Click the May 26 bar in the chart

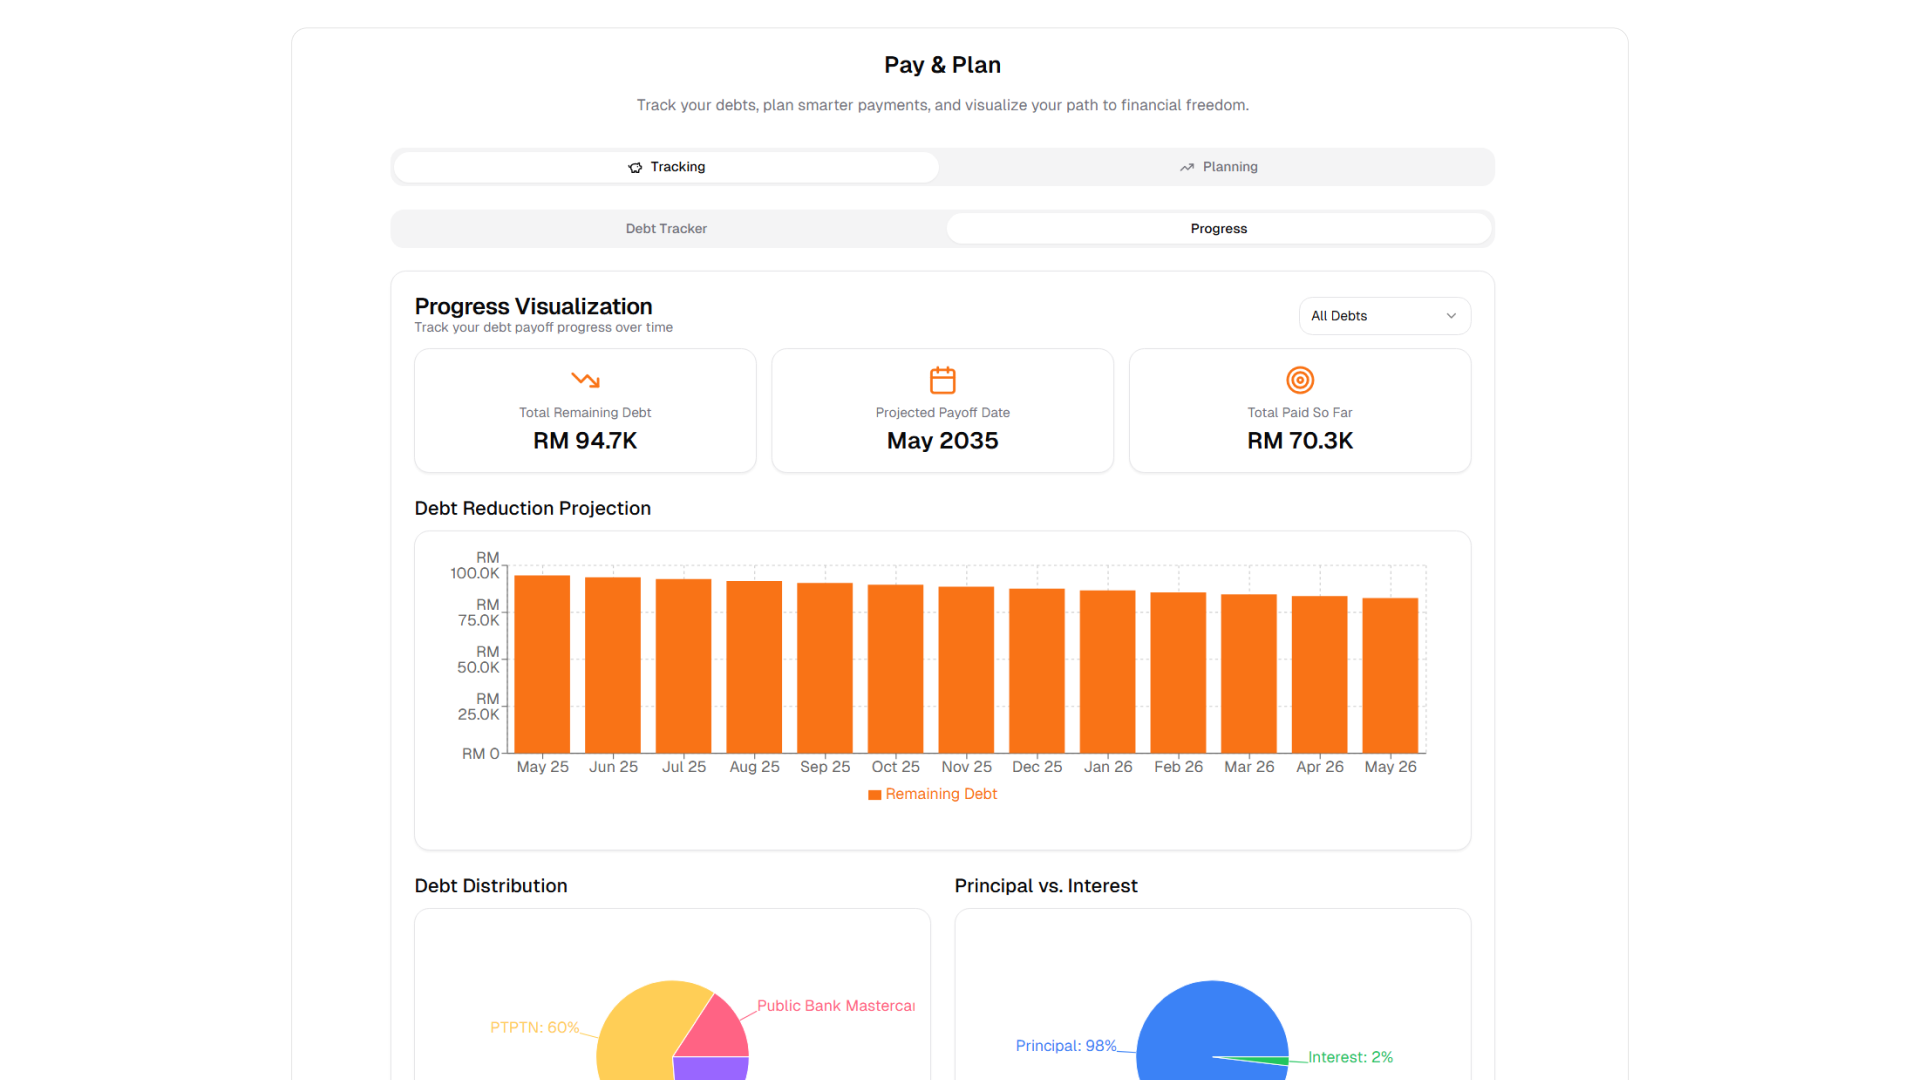[1390, 676]
